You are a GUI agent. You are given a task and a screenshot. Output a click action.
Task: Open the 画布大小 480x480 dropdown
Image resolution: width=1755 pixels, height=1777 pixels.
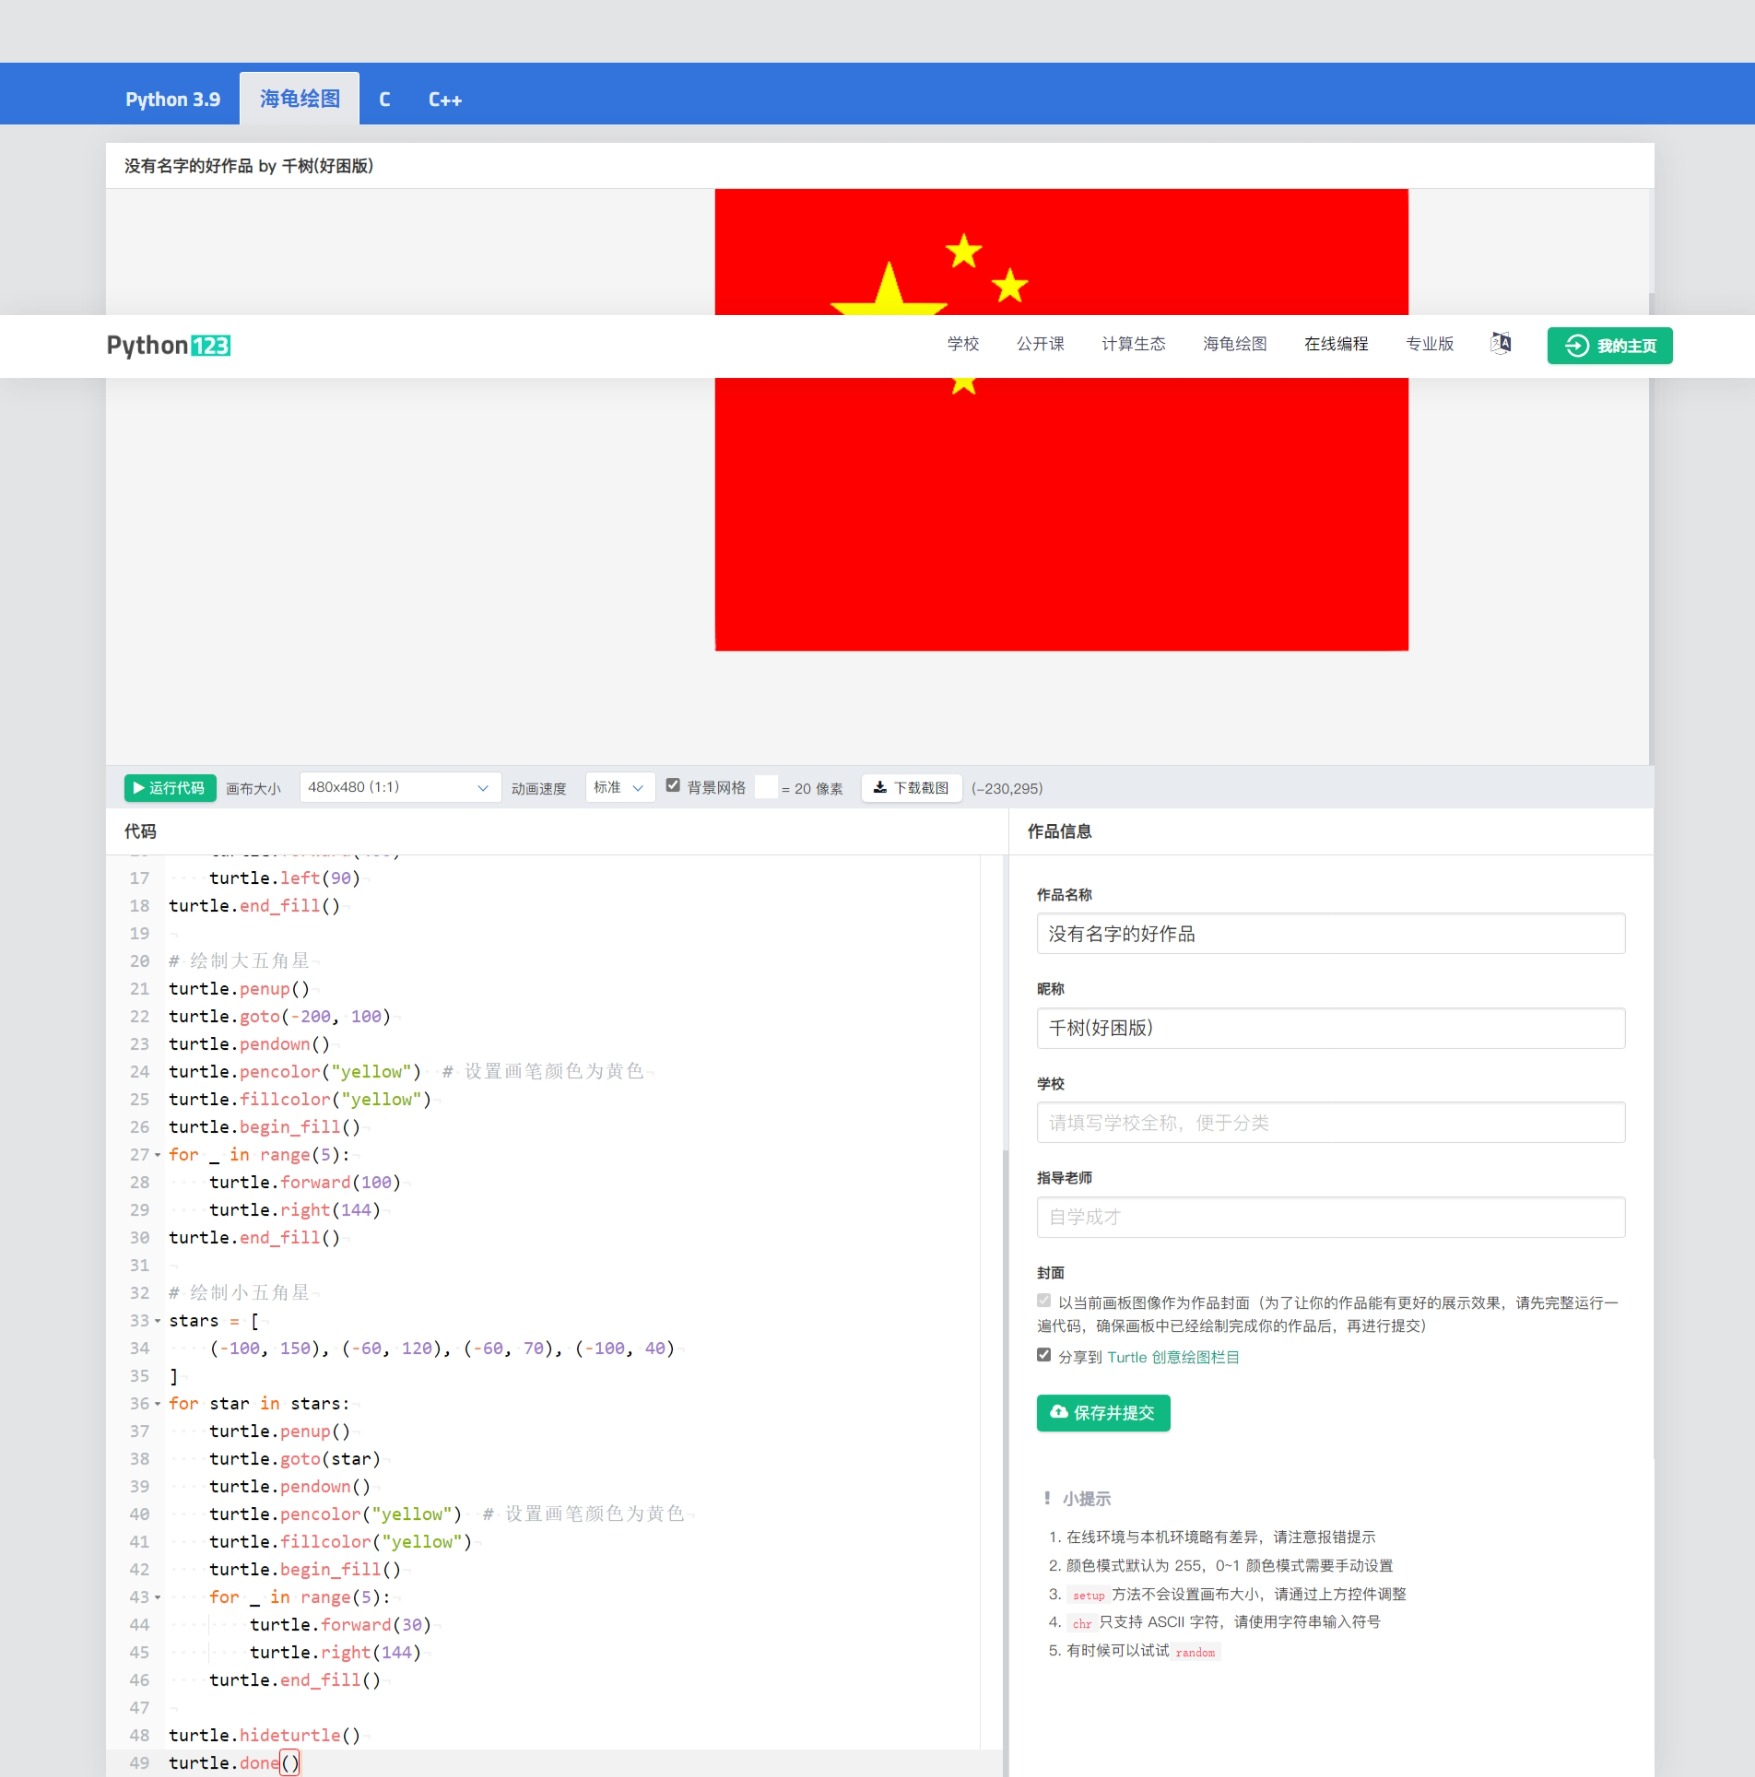(399, 788)
